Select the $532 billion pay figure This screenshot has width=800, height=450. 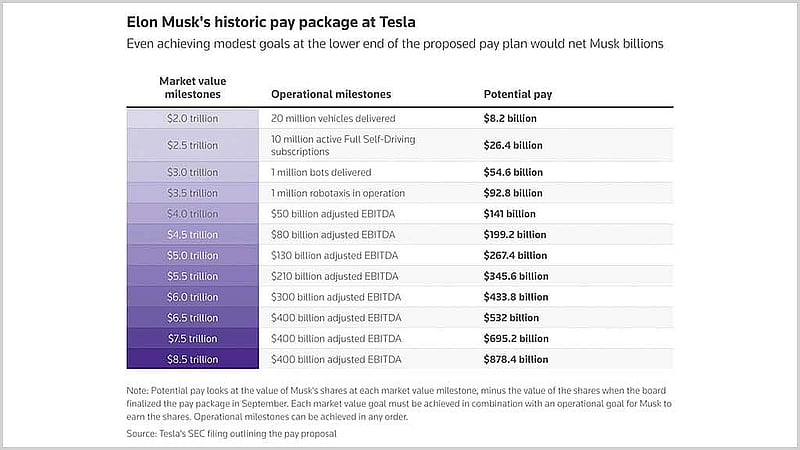(511, 318)
